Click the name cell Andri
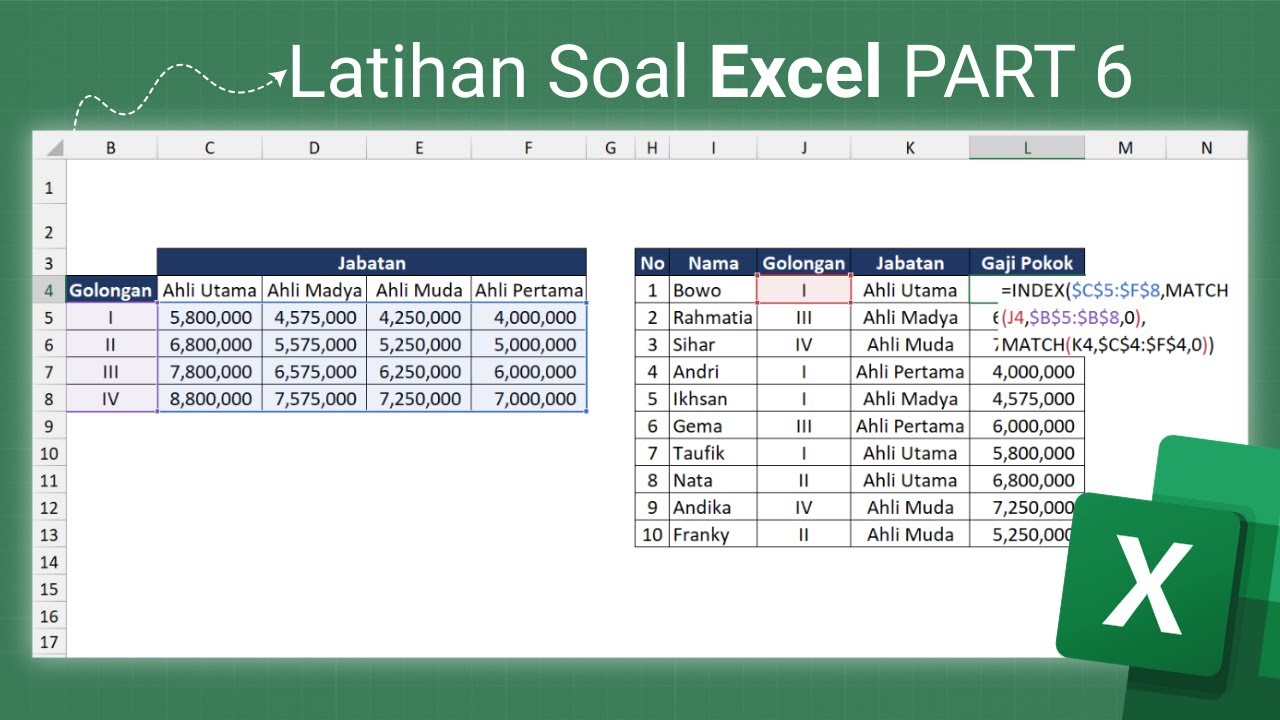Screen dimensions: 1280x720 click(x=713, y=372)
